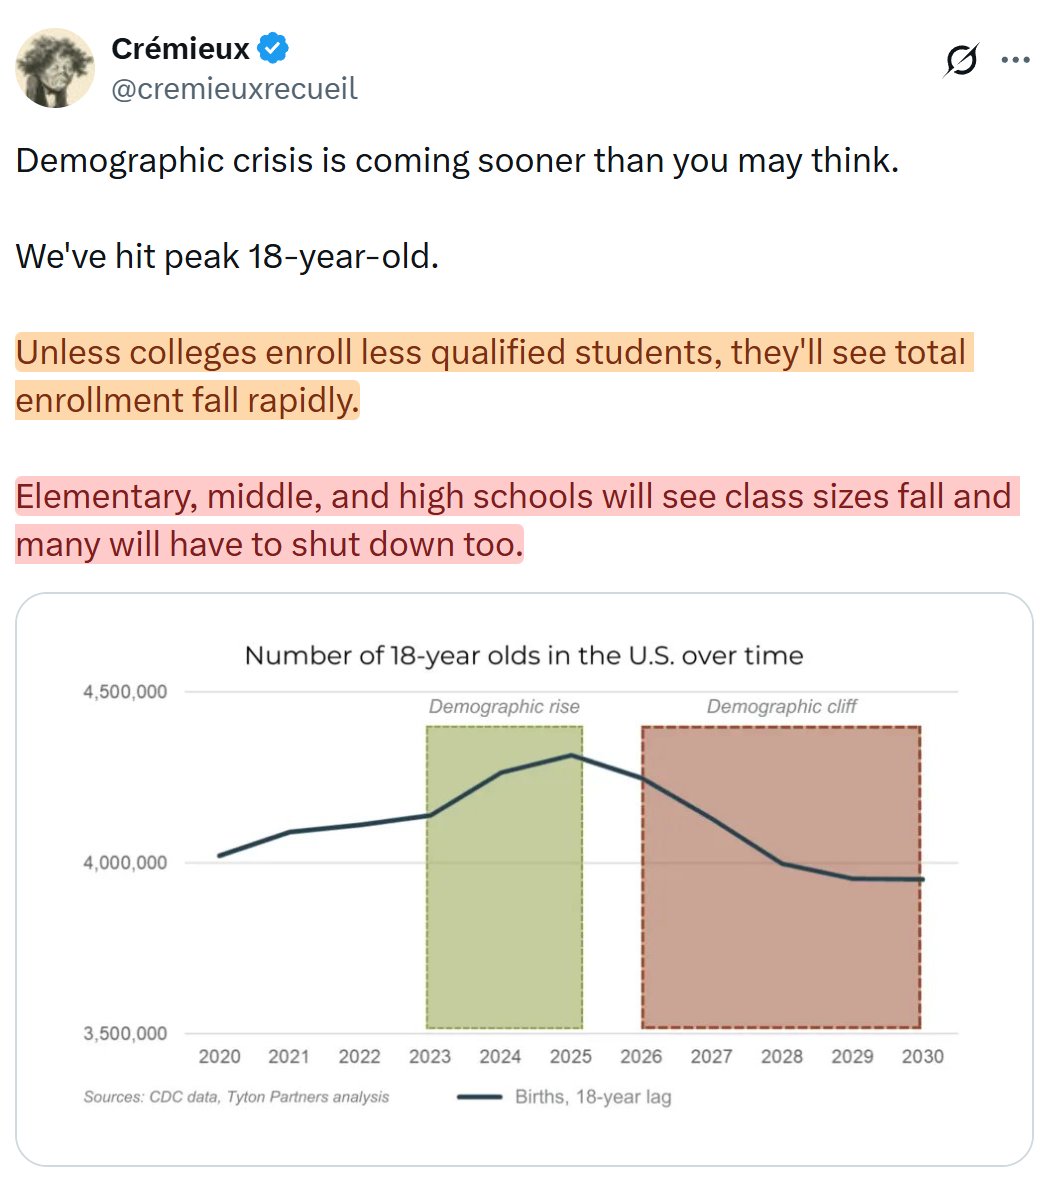
Task: Click the Demographic cliff italic label
Action: tap(782, 707)
